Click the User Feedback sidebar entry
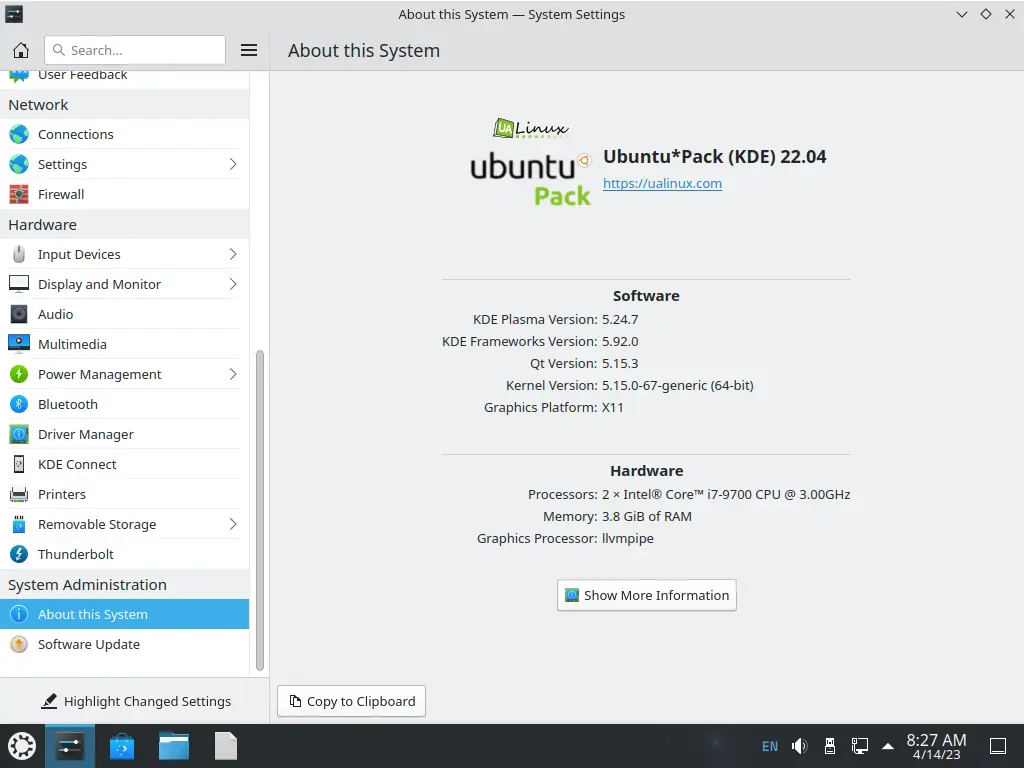Viewport: 1024px width, 768px height. point(124,78)
